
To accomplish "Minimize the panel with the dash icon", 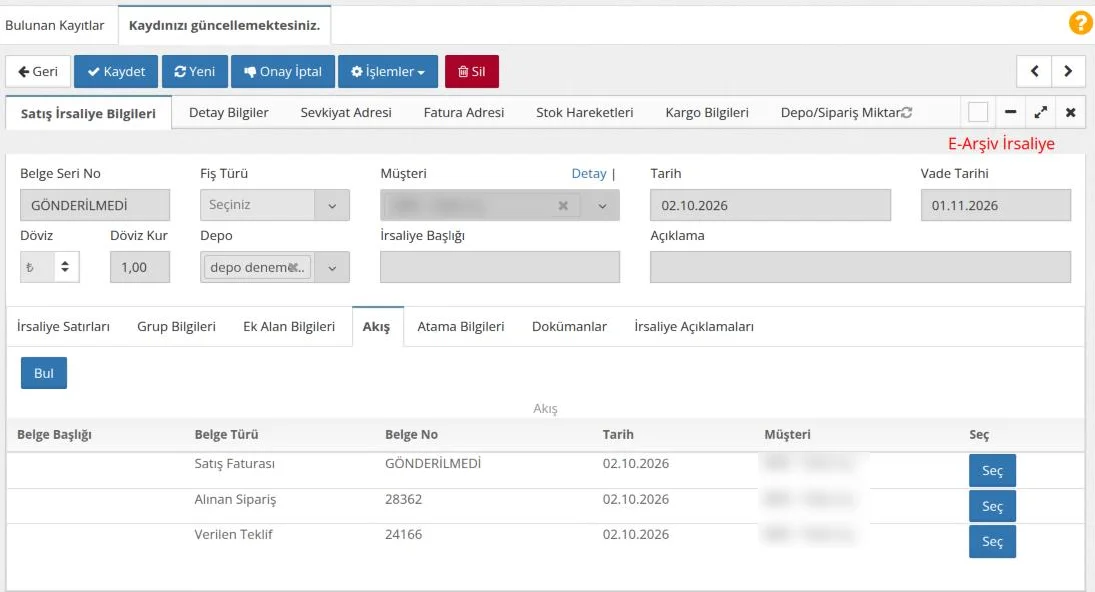I will click(1010, 112).
